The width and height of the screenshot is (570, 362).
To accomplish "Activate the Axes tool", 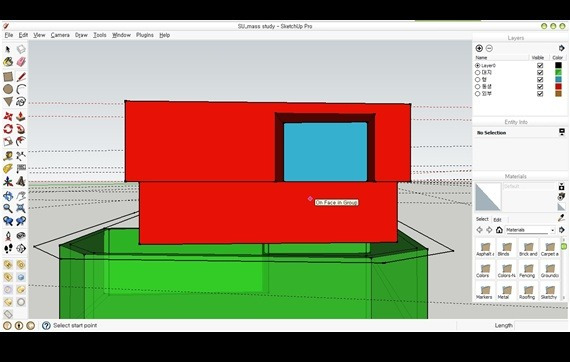I will click(8, 181).
